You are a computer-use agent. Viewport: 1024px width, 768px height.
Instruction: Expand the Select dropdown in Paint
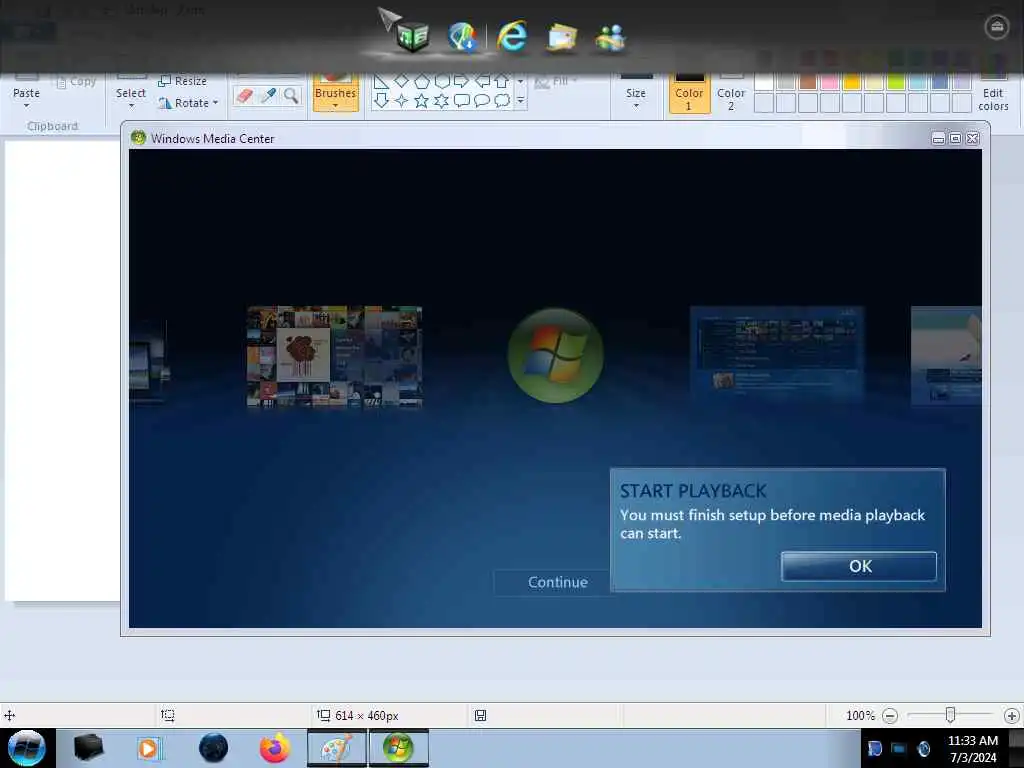(x=131, y=106)
